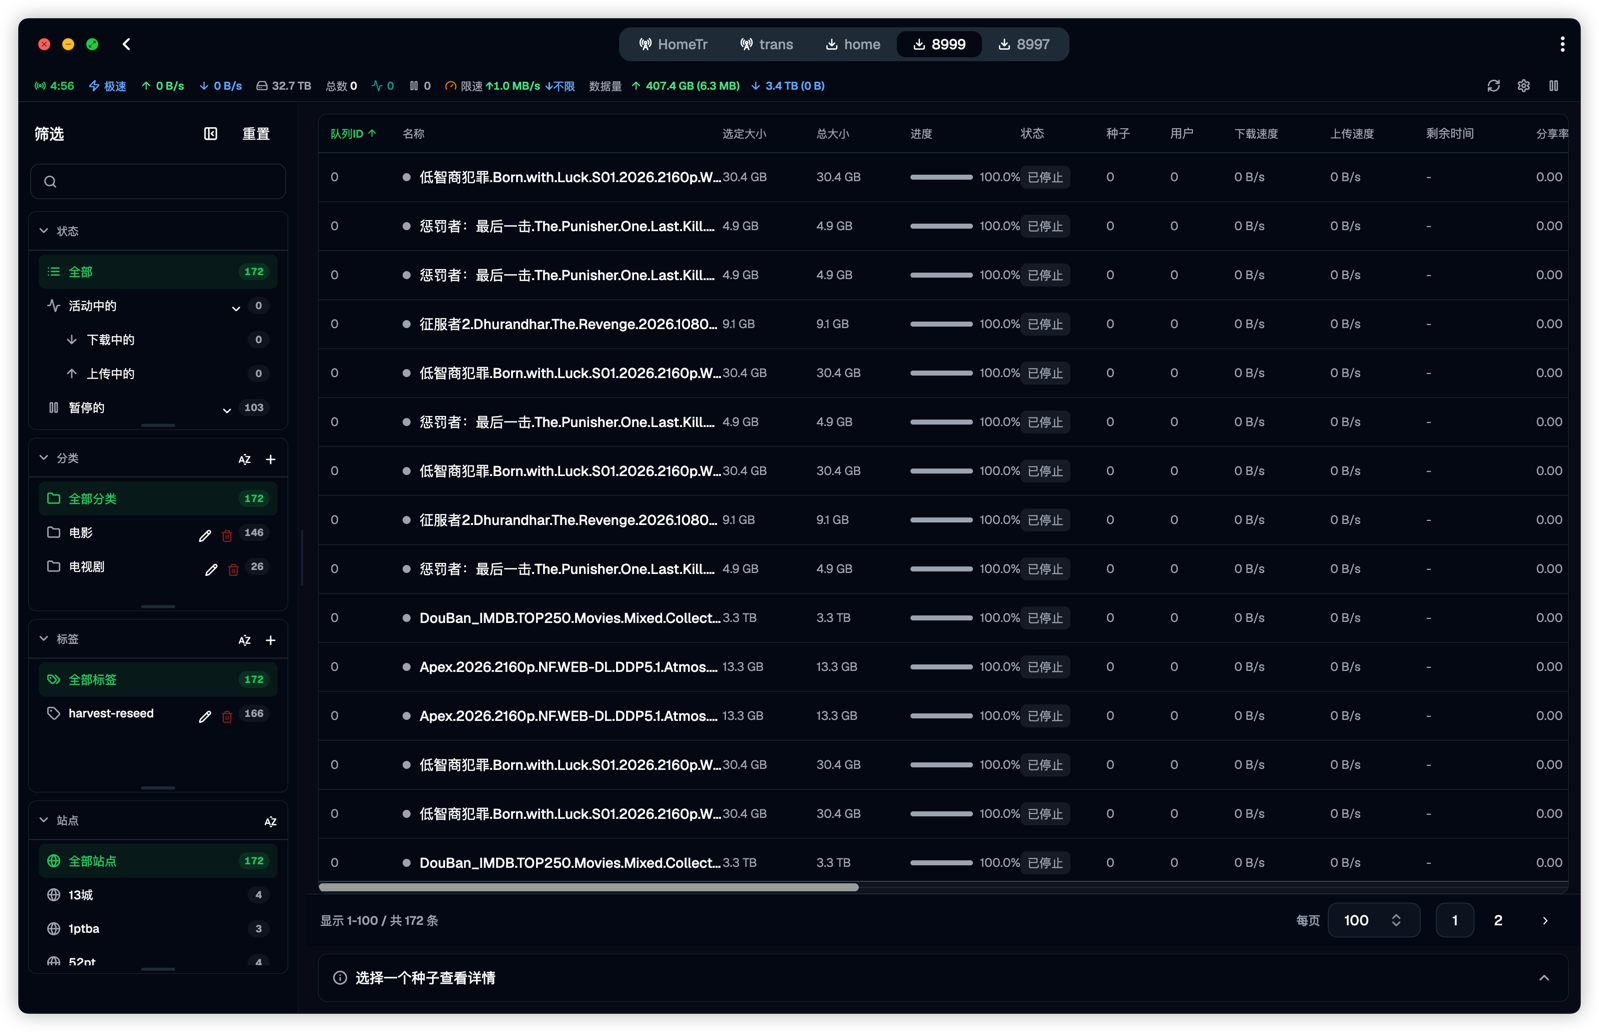Screen dimensions: 1599x1032
Task: Refresh the torrent list
Action: pos(1493,86)
